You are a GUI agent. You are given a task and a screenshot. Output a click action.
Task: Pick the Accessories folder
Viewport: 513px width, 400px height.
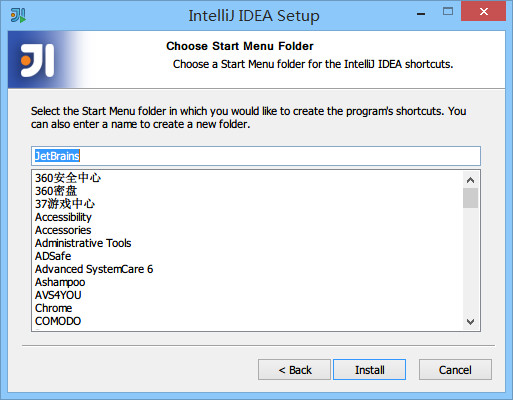63,230
